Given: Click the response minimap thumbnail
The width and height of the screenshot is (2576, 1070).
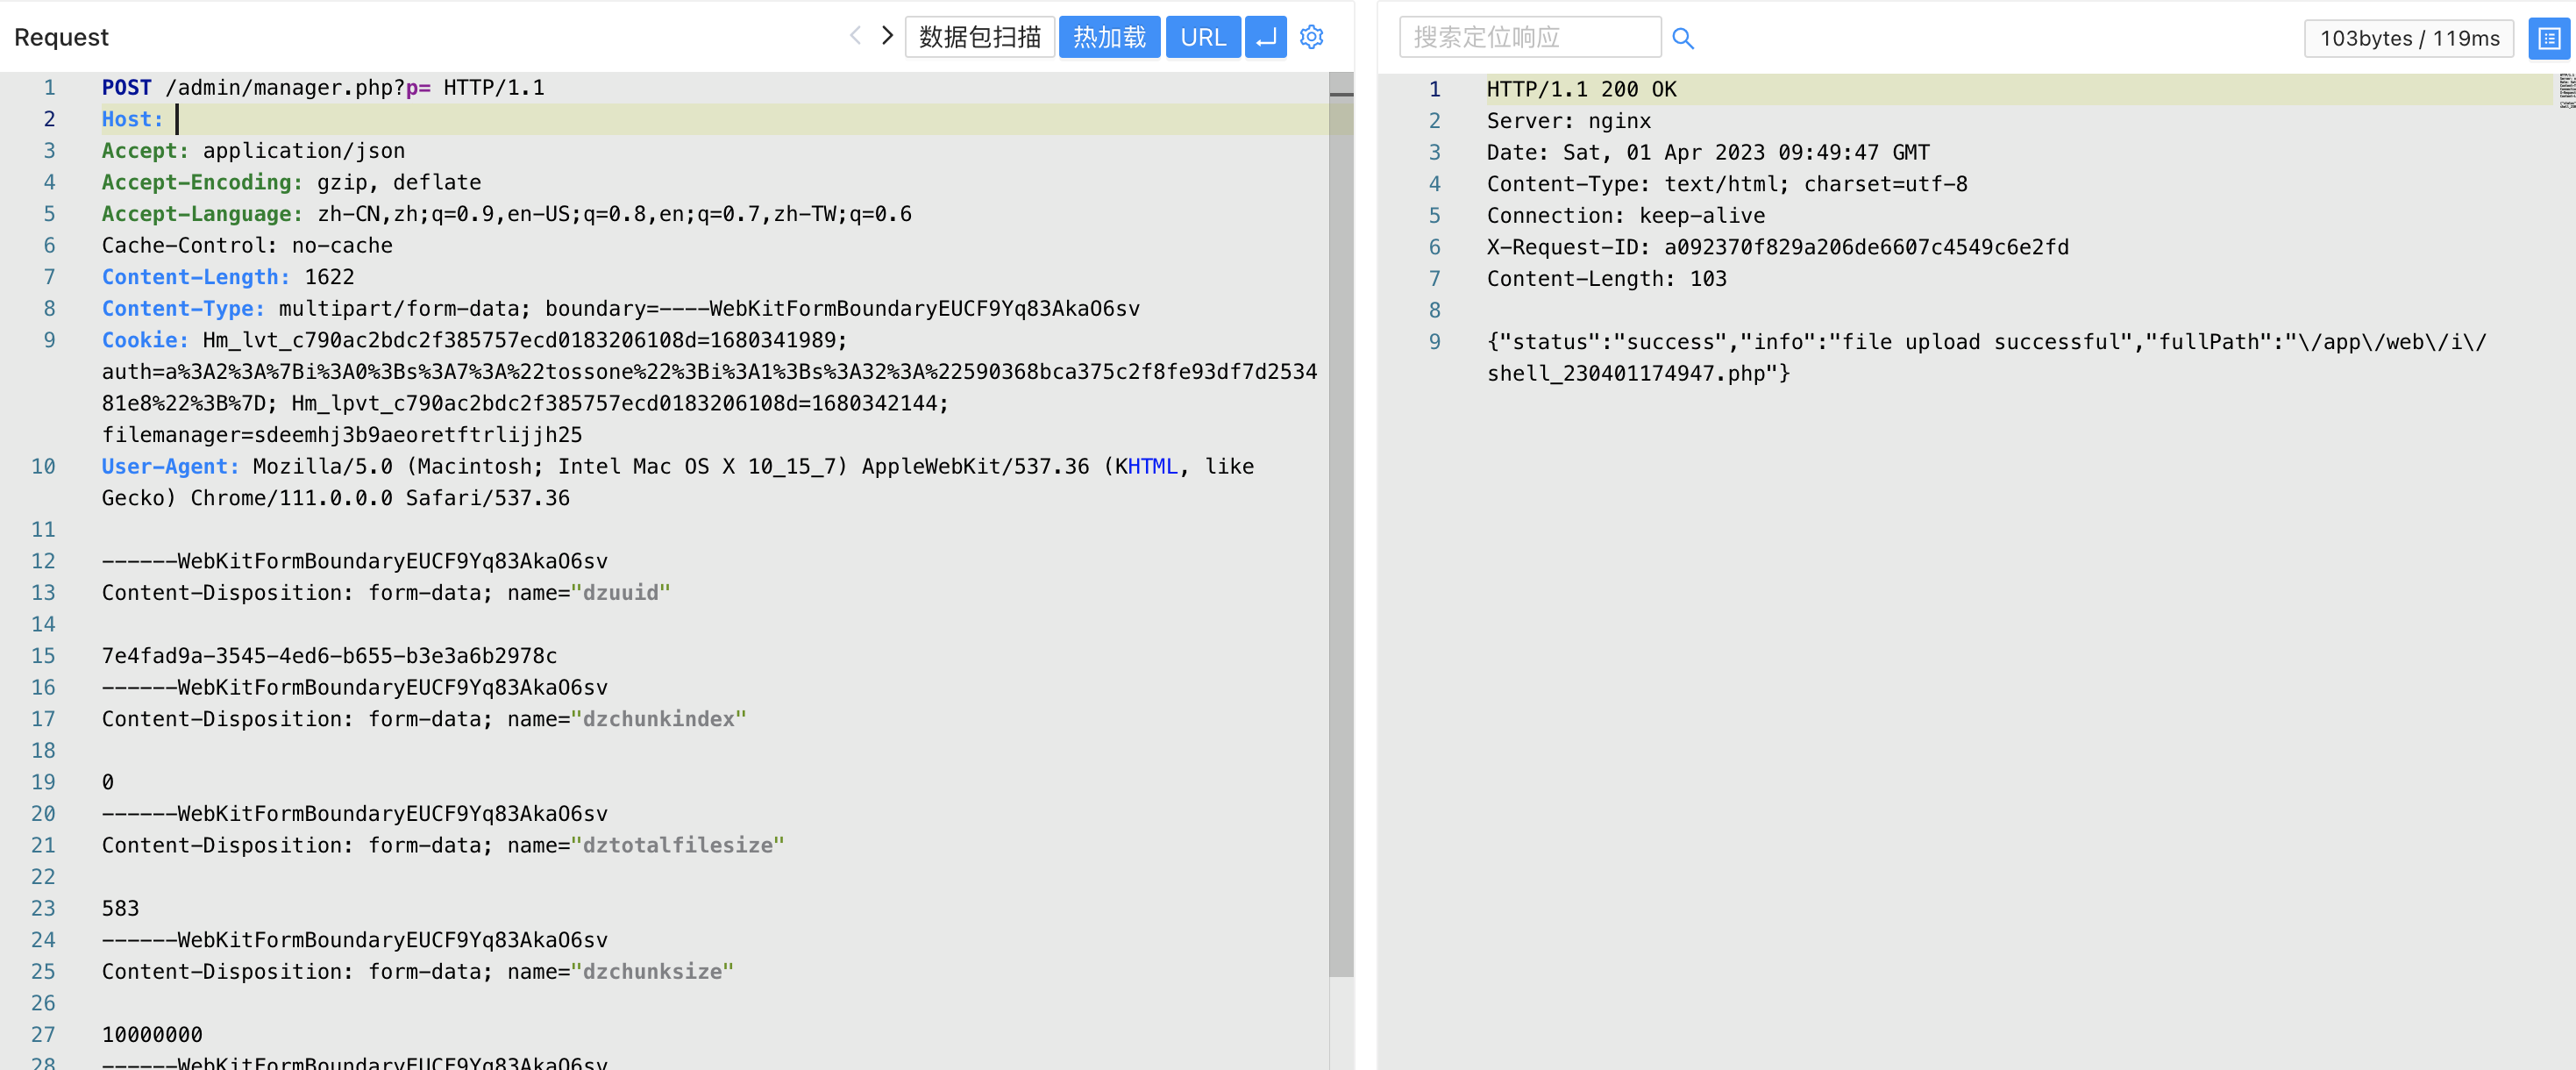Looking at the screenshot, I should (x=2566, y=90).
